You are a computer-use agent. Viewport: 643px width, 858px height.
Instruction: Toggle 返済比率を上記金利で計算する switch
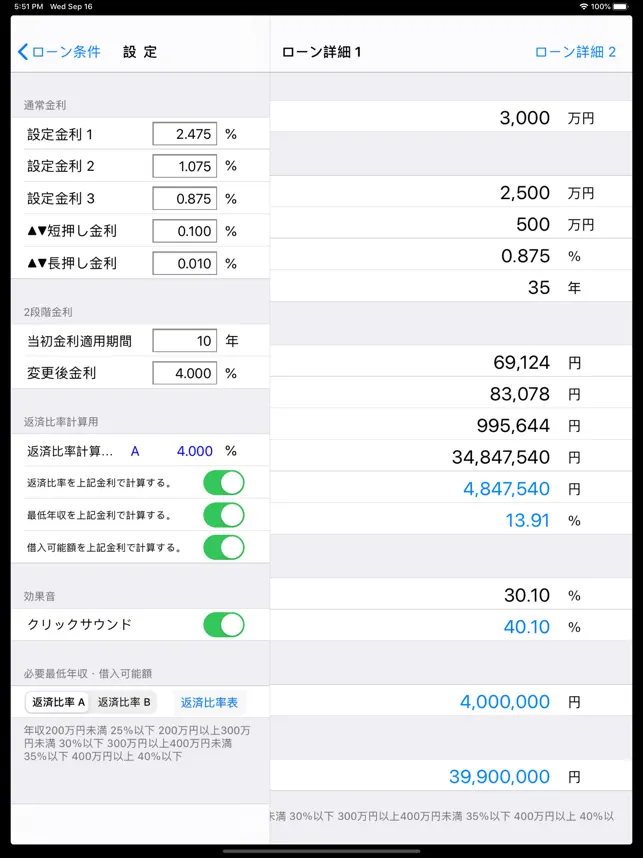(224, 483)
